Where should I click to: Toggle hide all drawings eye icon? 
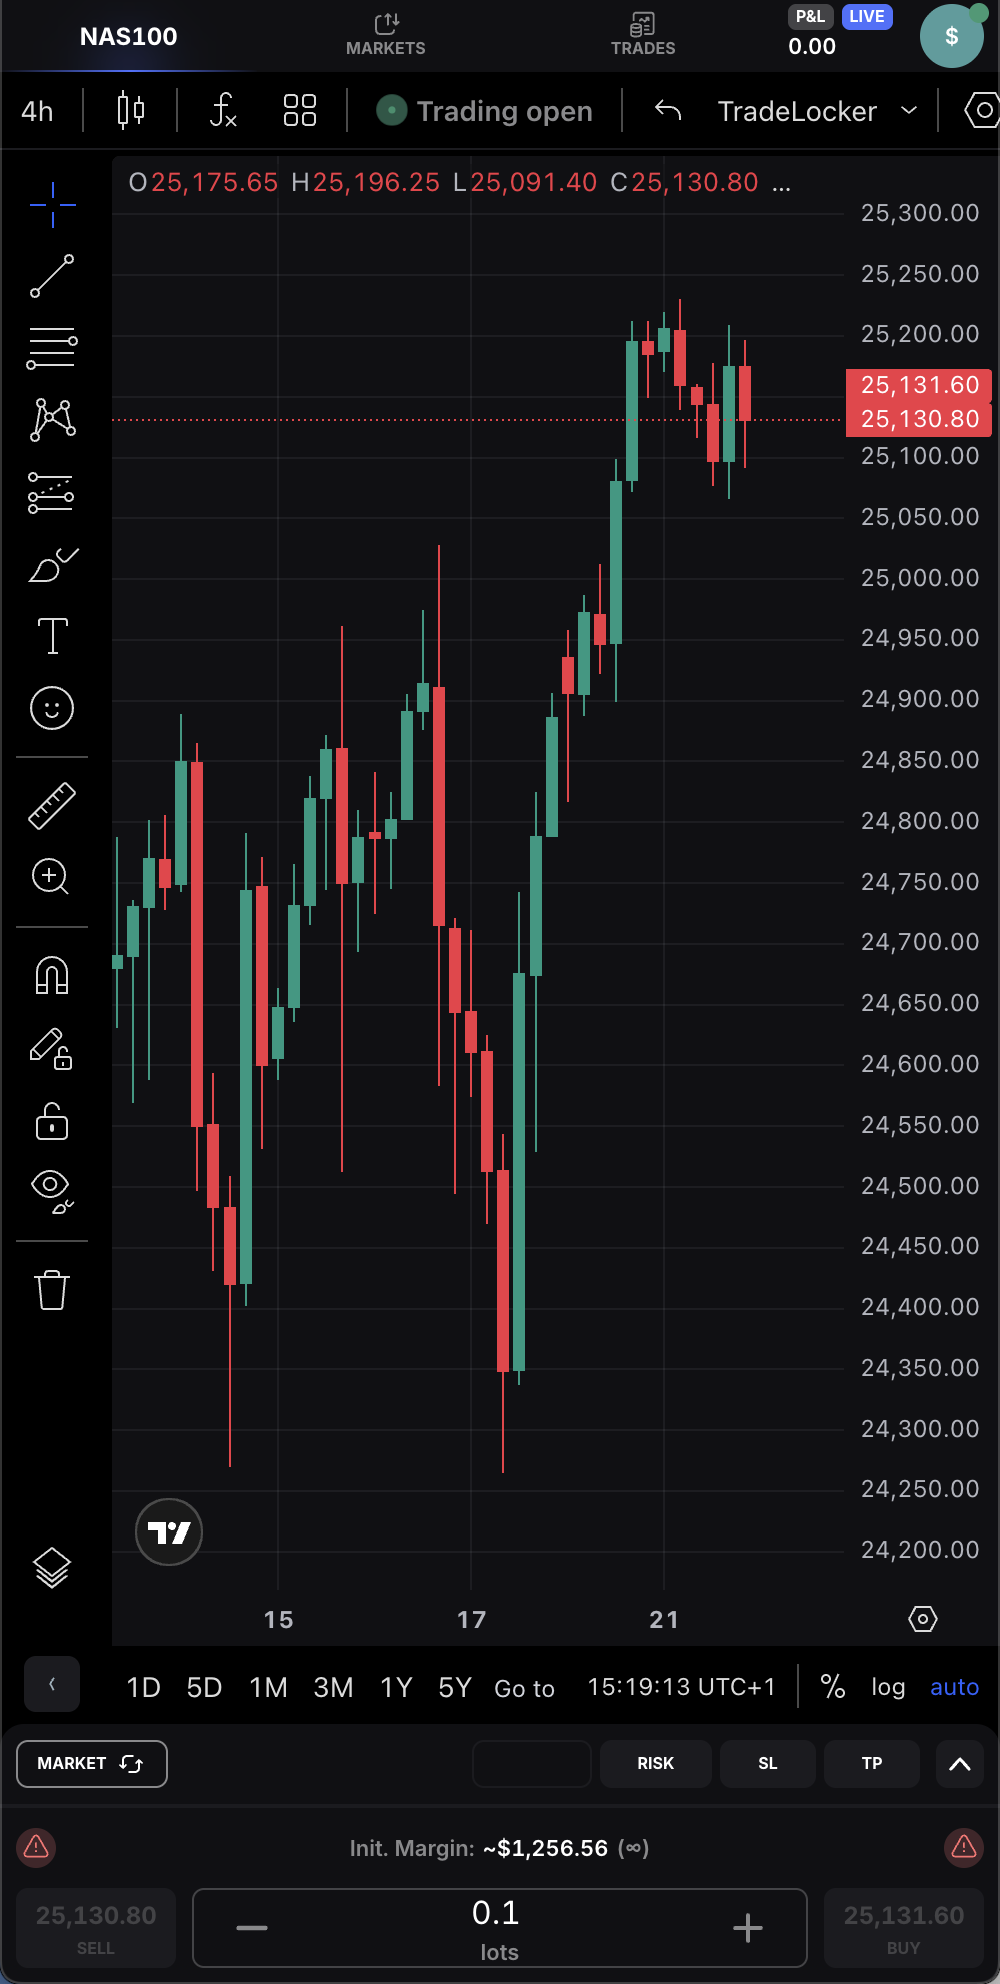52,1190
